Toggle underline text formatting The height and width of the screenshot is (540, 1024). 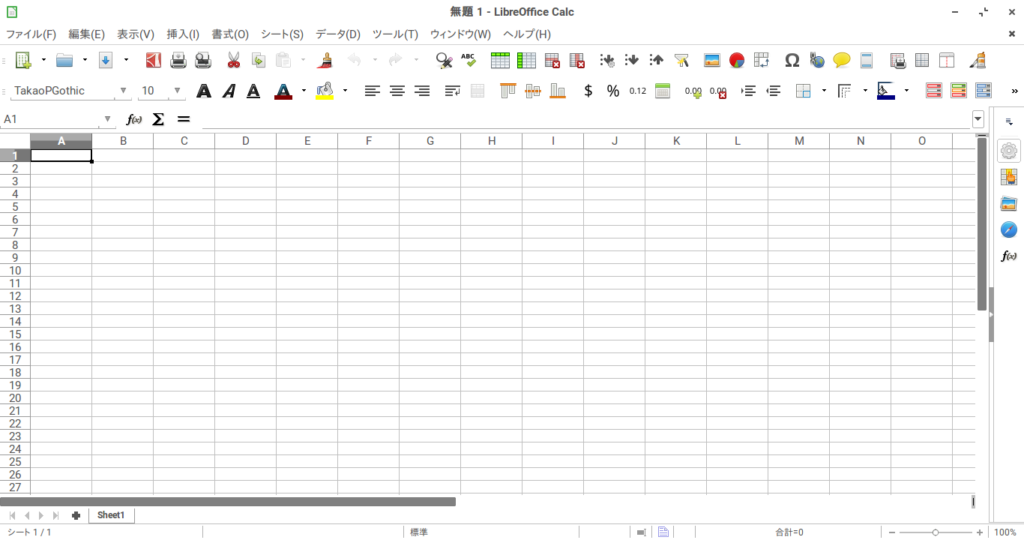[253, 91]
